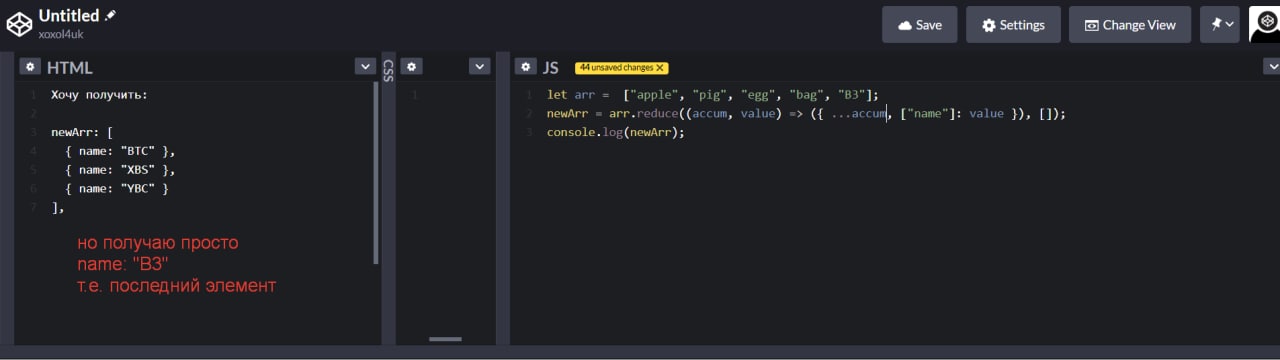Click 'Хочу получить:' text in HTML editor

99,95
